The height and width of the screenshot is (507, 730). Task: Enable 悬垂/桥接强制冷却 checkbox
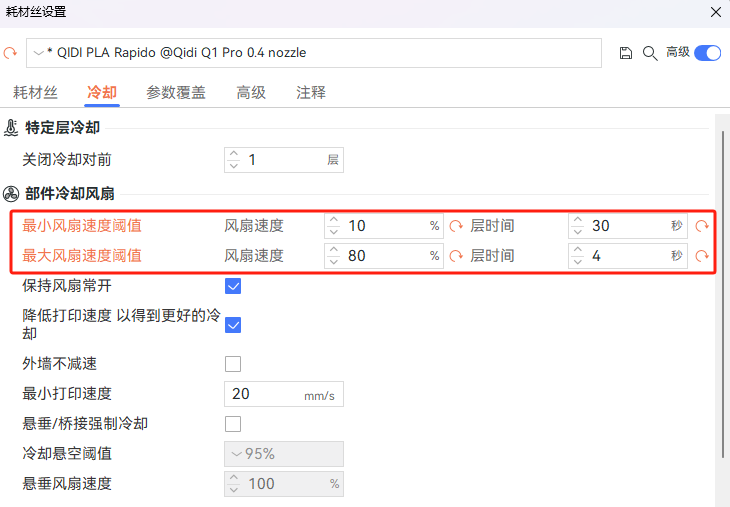click(x=233, y=424)
